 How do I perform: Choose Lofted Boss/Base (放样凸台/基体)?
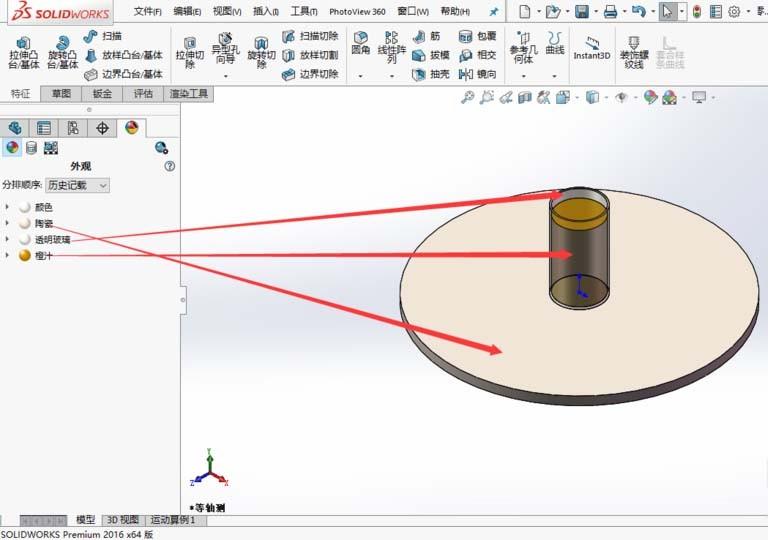tap(124, 55)
